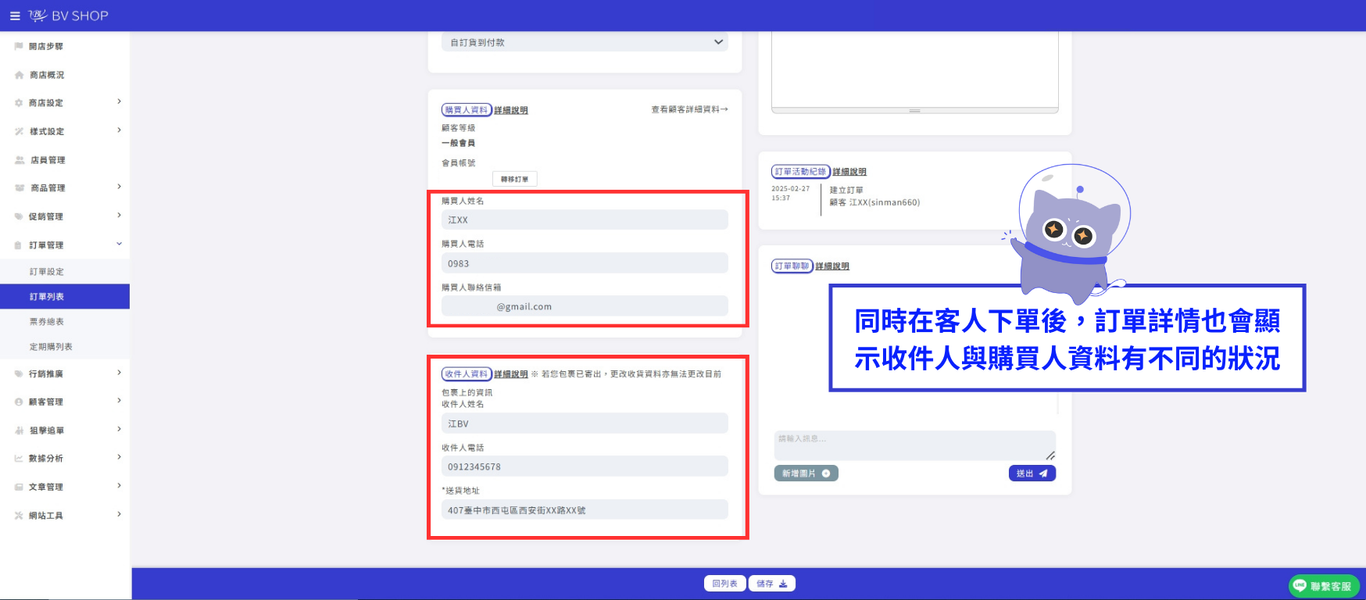This screenshot has width=1366, height=600.
Task: Click the 文章管理 icon in sidebar
Action: (19, 487)
